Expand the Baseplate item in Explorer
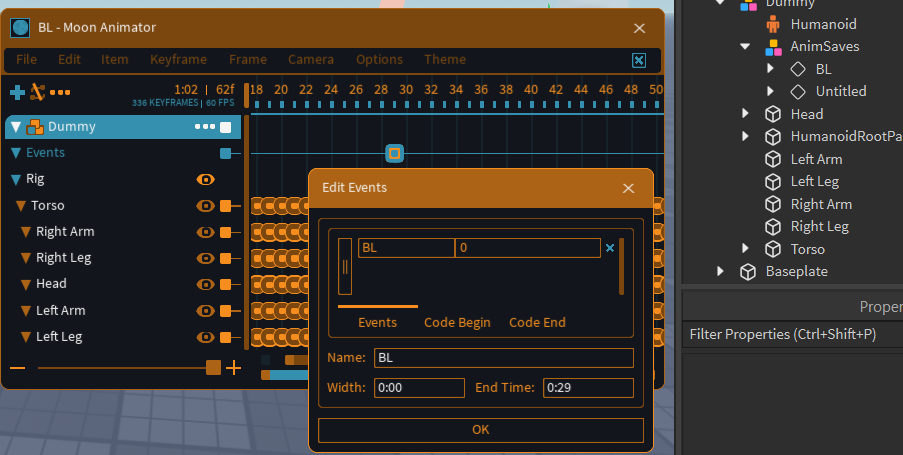The width and height of the screenshot is (903, 455). (720, 271)
